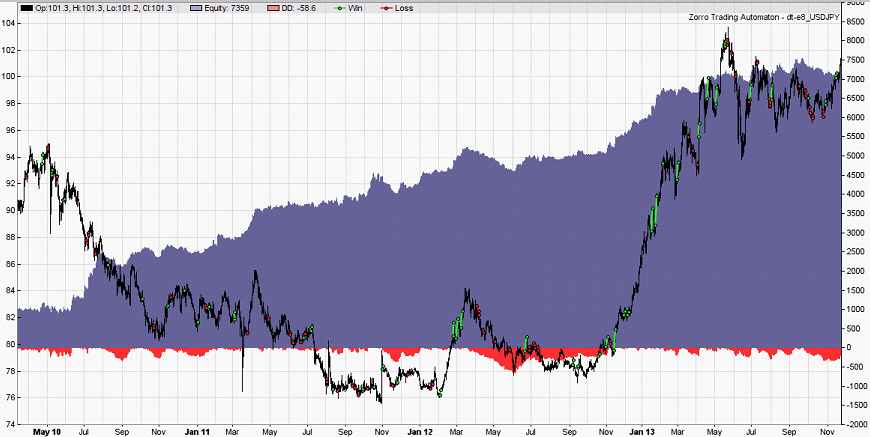Viewport: 870px width, 437px height.
Task: Click the 7000 equity axis label
Action: (x=855, y=80)
